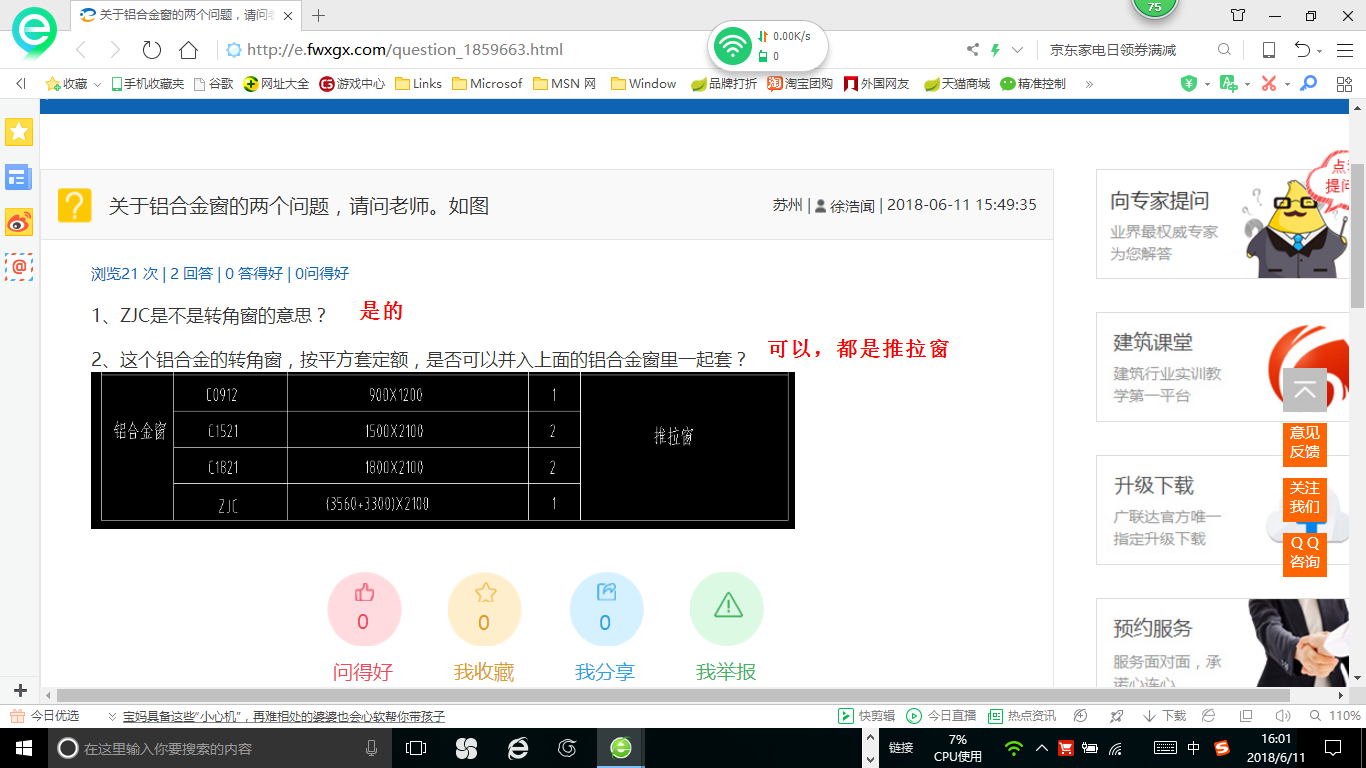
Task: Click the 110% zoom level control
Action: coord(1336,716)
